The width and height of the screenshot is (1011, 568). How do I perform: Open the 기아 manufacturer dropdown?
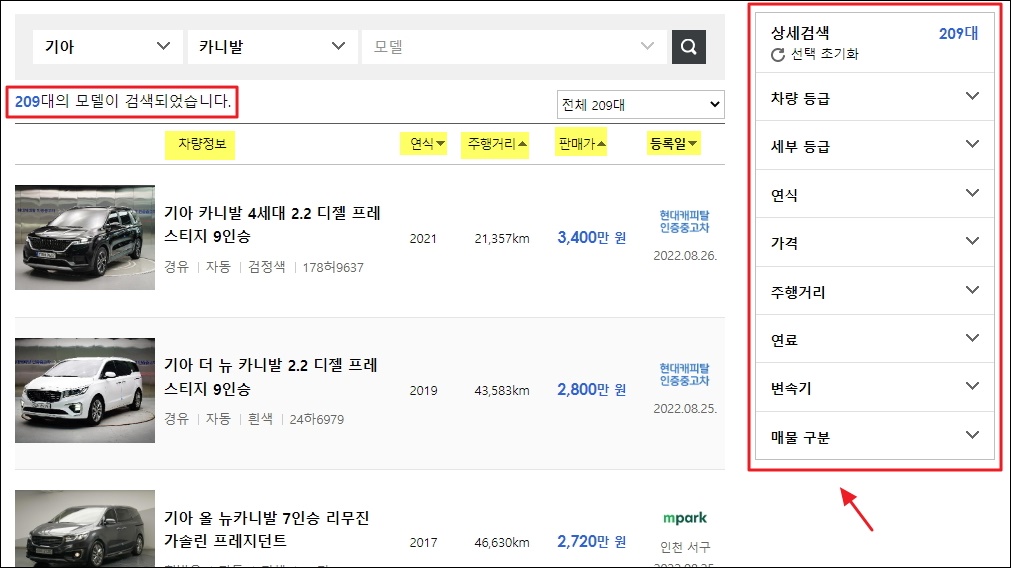click(x=108, y=46)
